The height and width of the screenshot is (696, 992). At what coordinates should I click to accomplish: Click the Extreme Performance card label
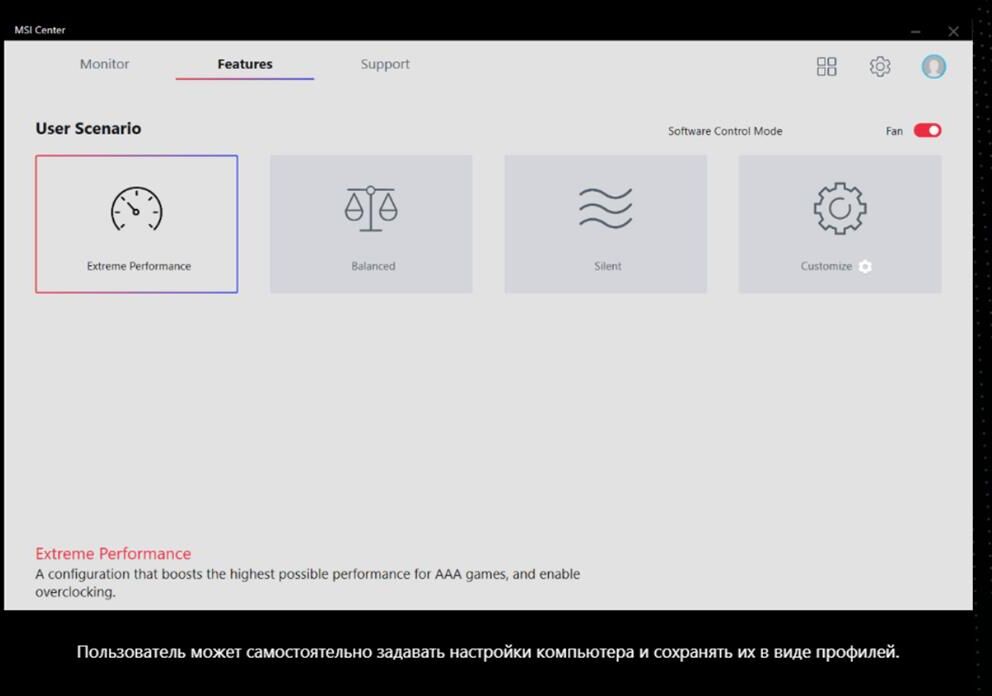pyautogui.click(x=139, y=266)
